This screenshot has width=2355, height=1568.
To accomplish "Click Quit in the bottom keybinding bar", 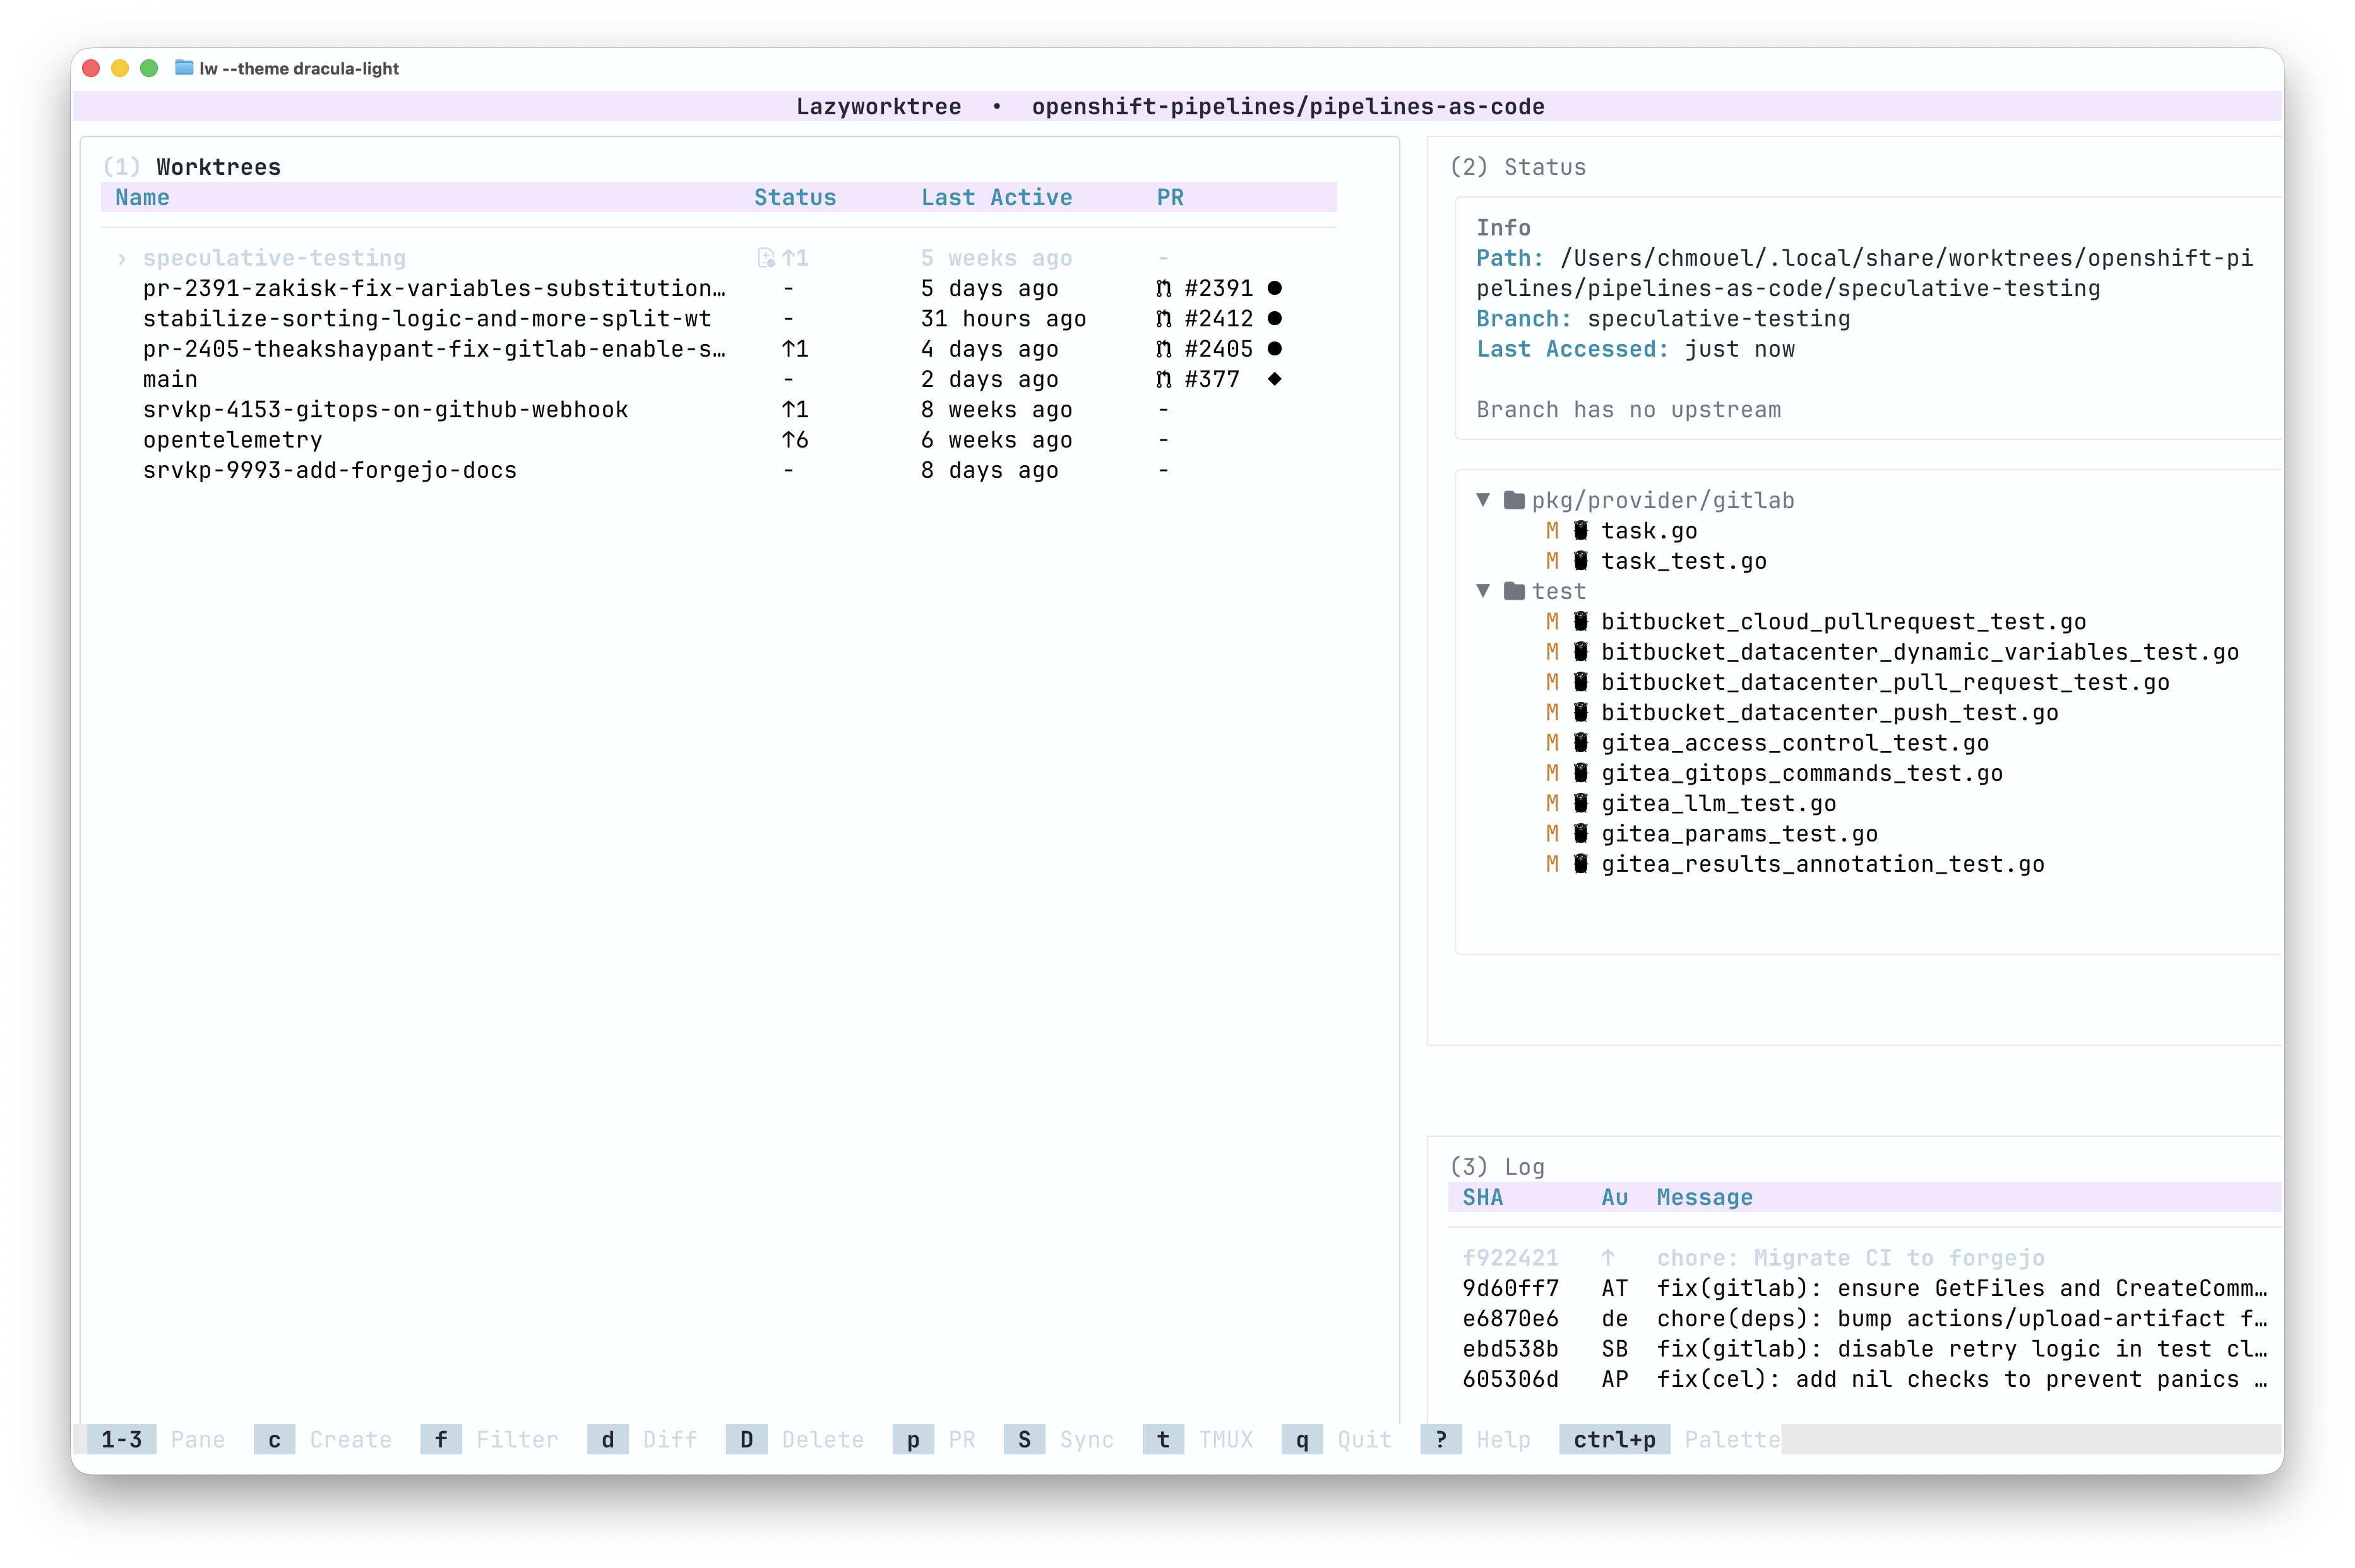I will (x=1363, y=1440).
